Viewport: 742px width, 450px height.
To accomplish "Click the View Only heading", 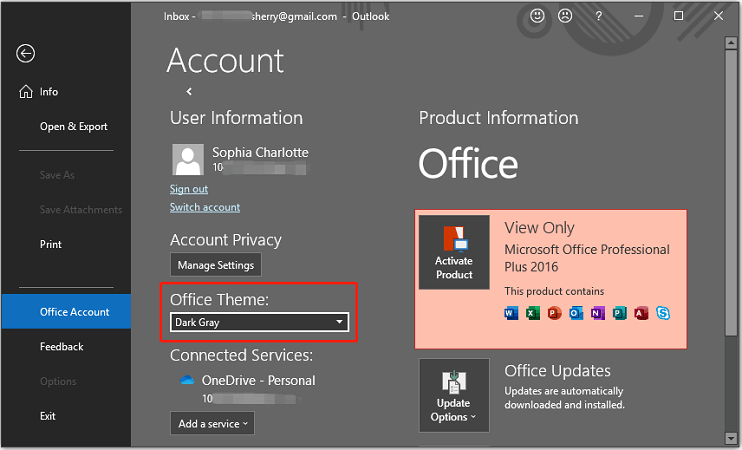I will click(x=539, y=228).
